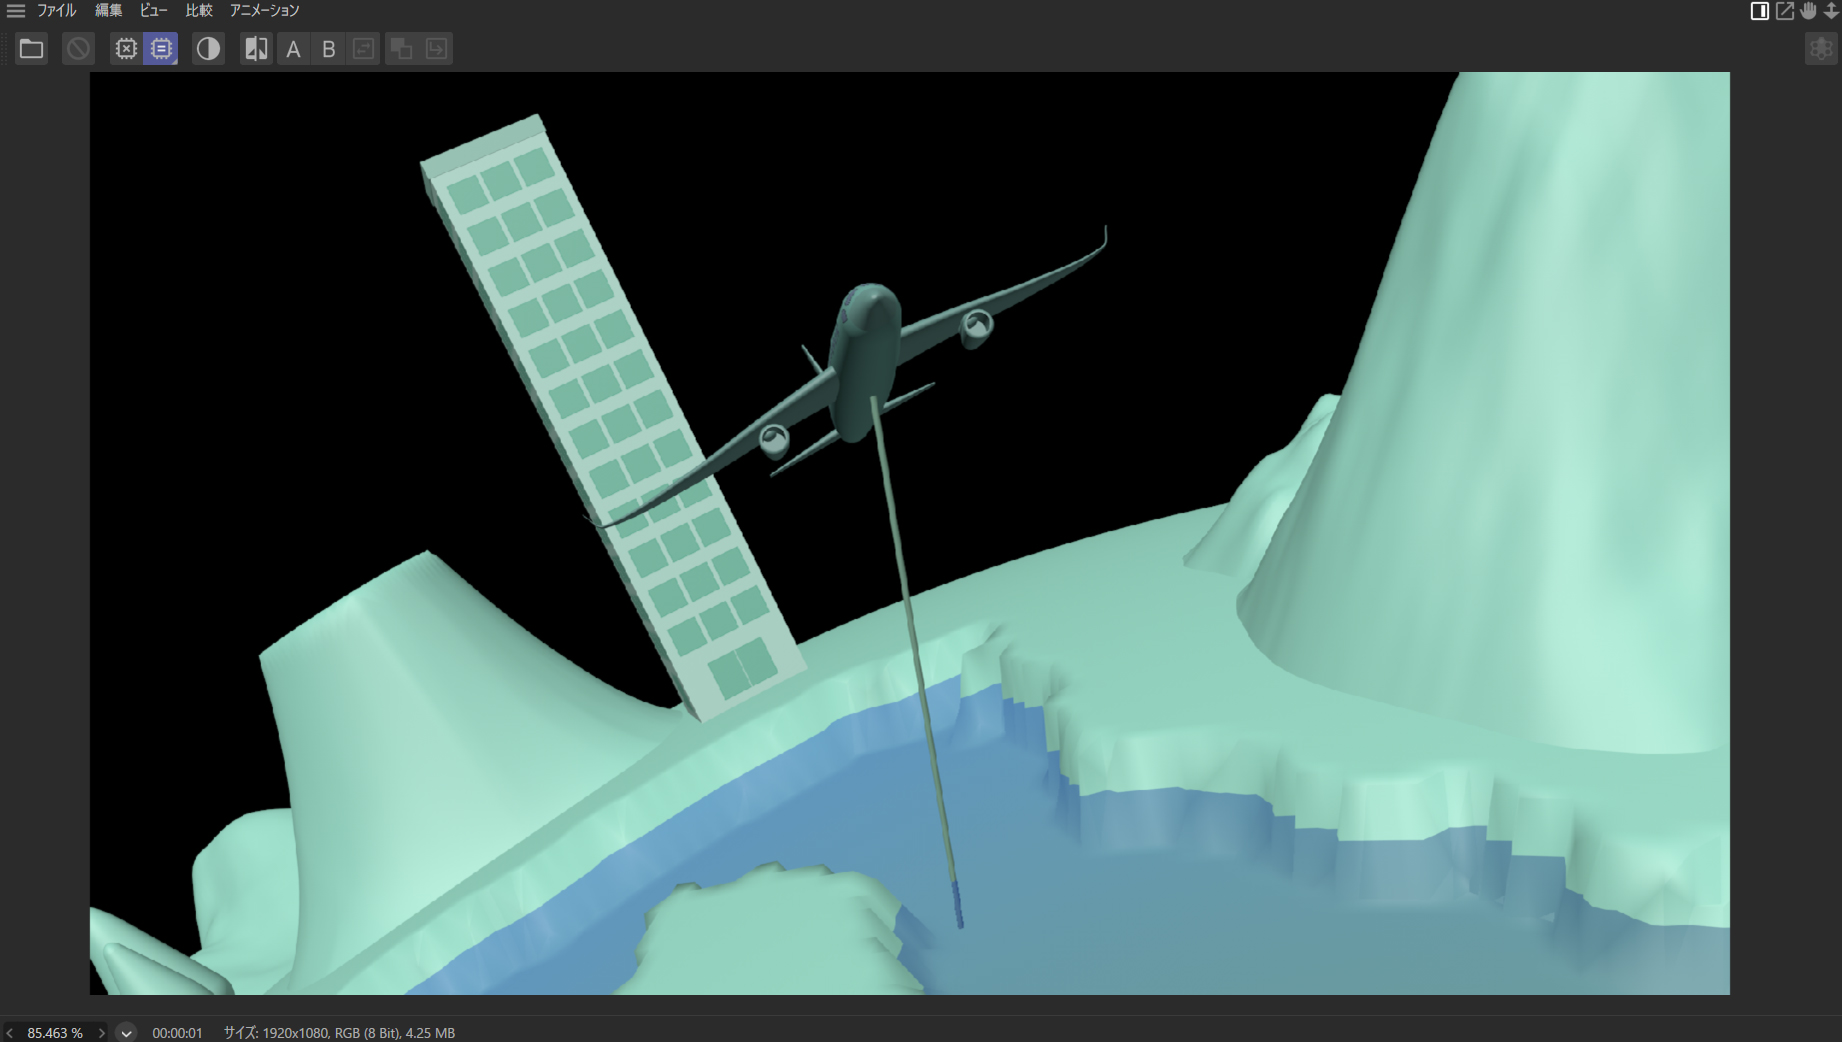This screenshot has width=1842, height=1042.
Task: Click the 85.463 % zoom field
Action: tap(55, 1033)
